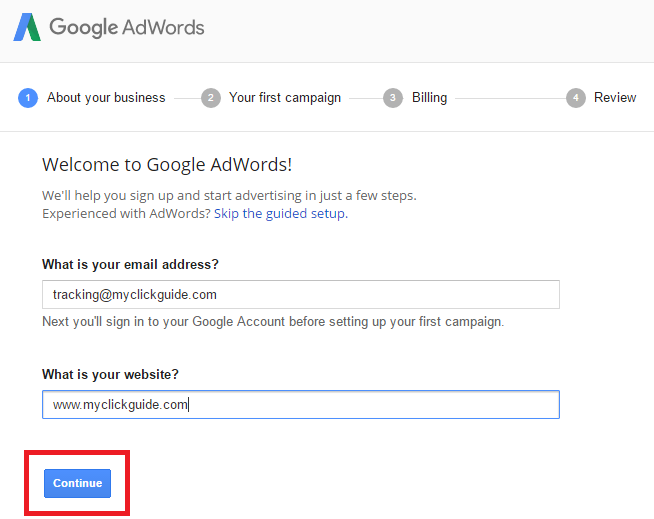Click the Welcome to Google AdWords heading
Screen dimensions: 654x519
tap(167, 165)
